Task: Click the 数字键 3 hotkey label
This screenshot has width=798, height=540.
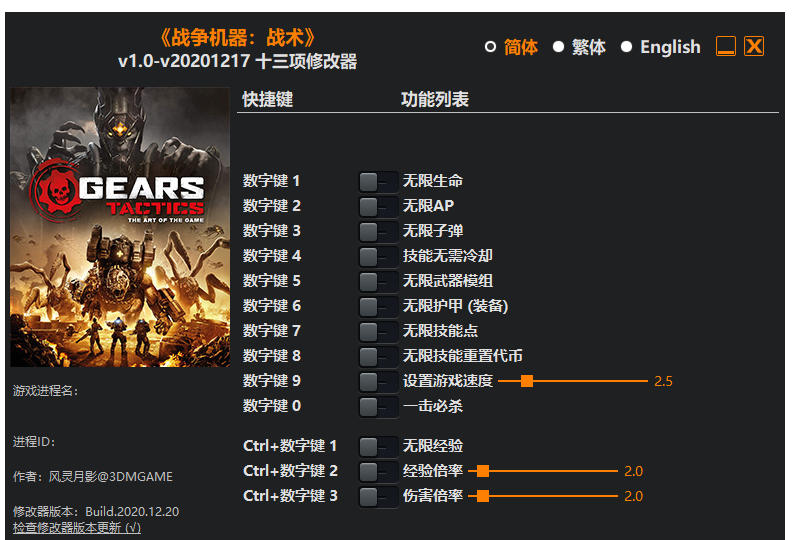Action: [x=271, y=231]
